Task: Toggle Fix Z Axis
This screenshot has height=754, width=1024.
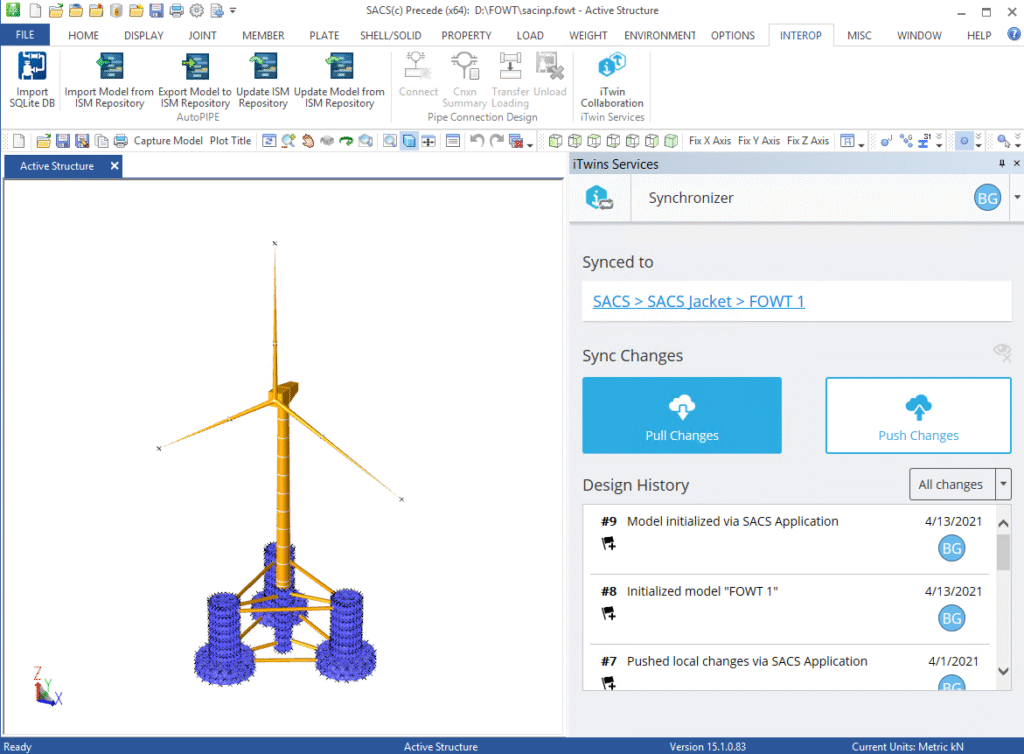Action: 808,141
